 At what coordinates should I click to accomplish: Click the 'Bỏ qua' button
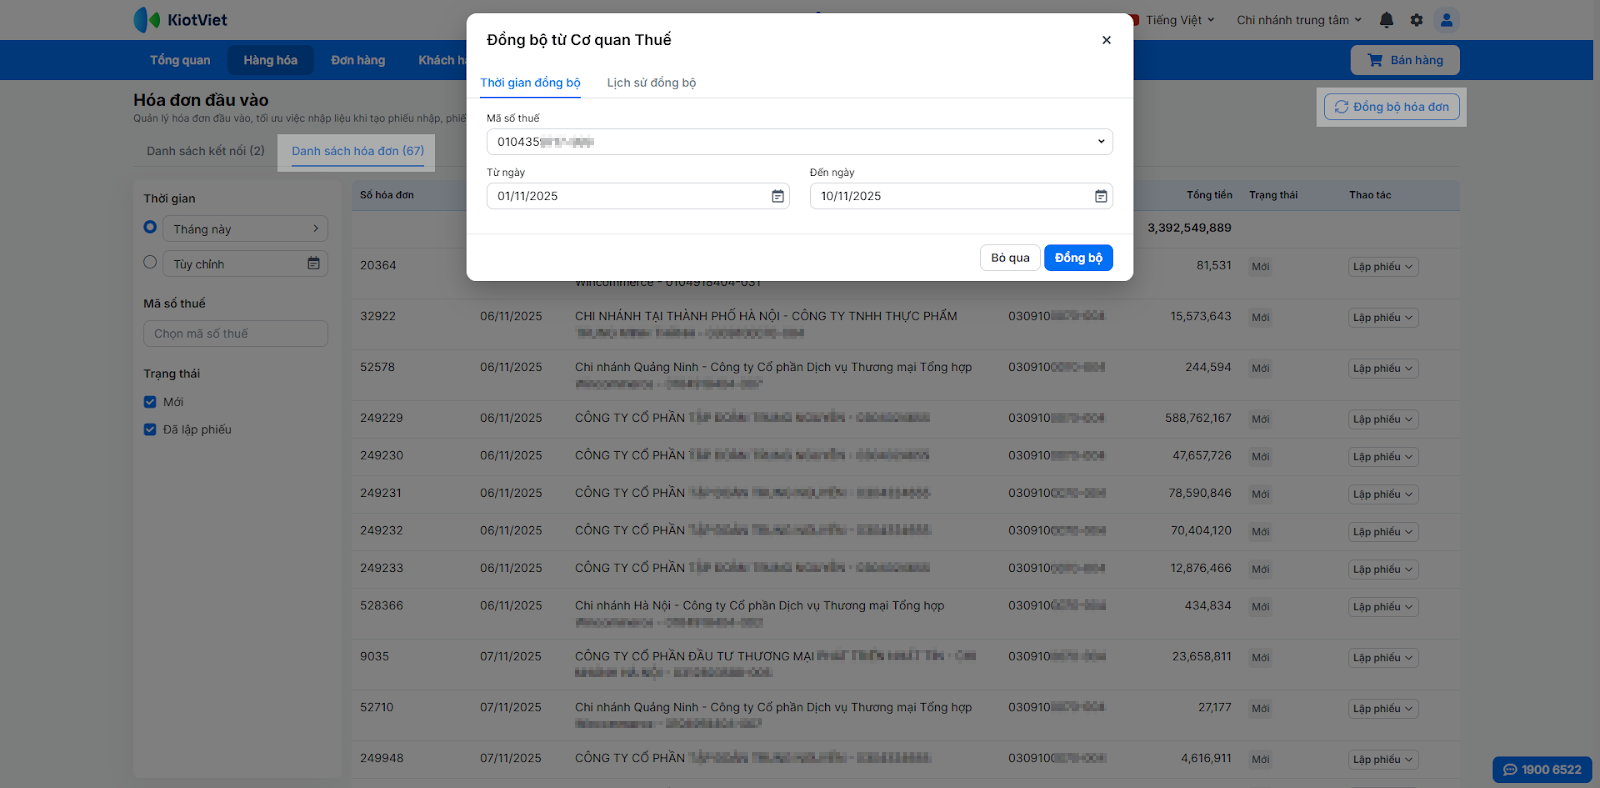point(1010,258)
